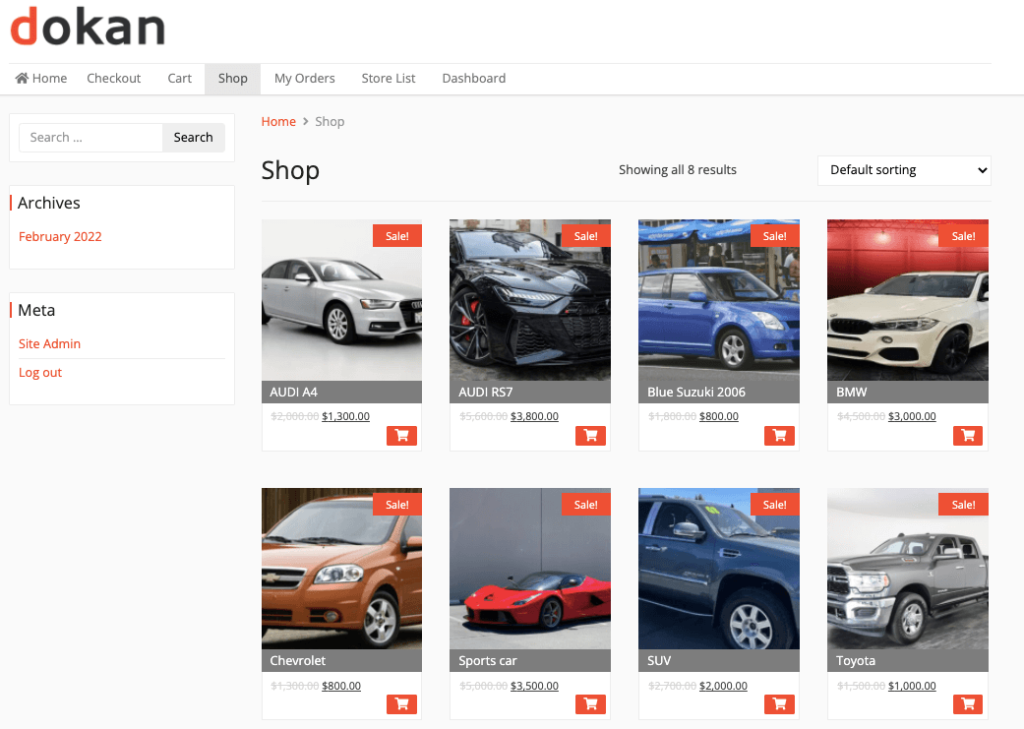Open the BMW product image
Screen dimensions: 1024x729
click(908, 300)
